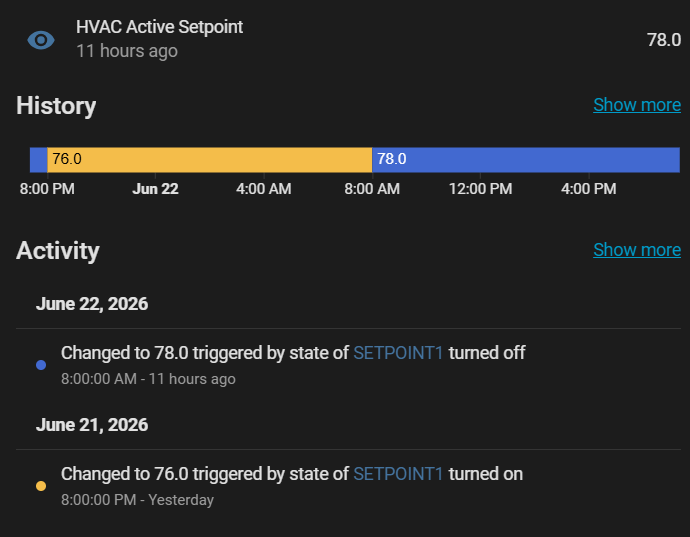The height and width of the screenshot is (537, 690).
Task: Click the Activity section heading
Action: pyautogui.click(x=58, y=251)
